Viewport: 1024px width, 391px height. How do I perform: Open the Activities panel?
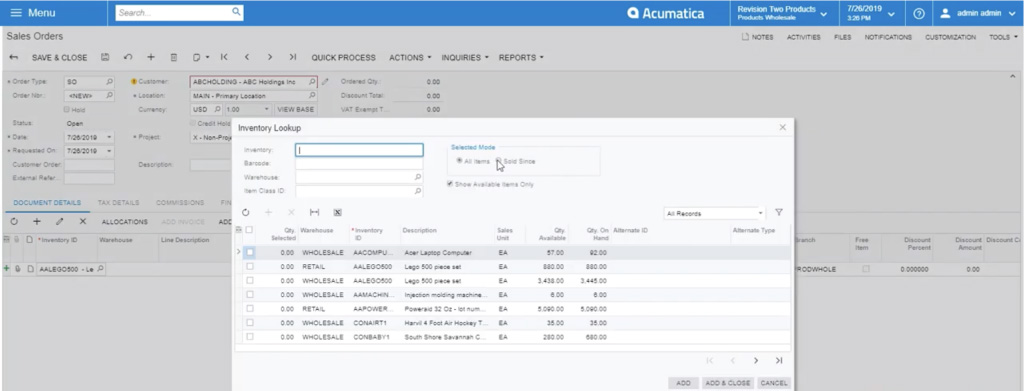point(804,37)
